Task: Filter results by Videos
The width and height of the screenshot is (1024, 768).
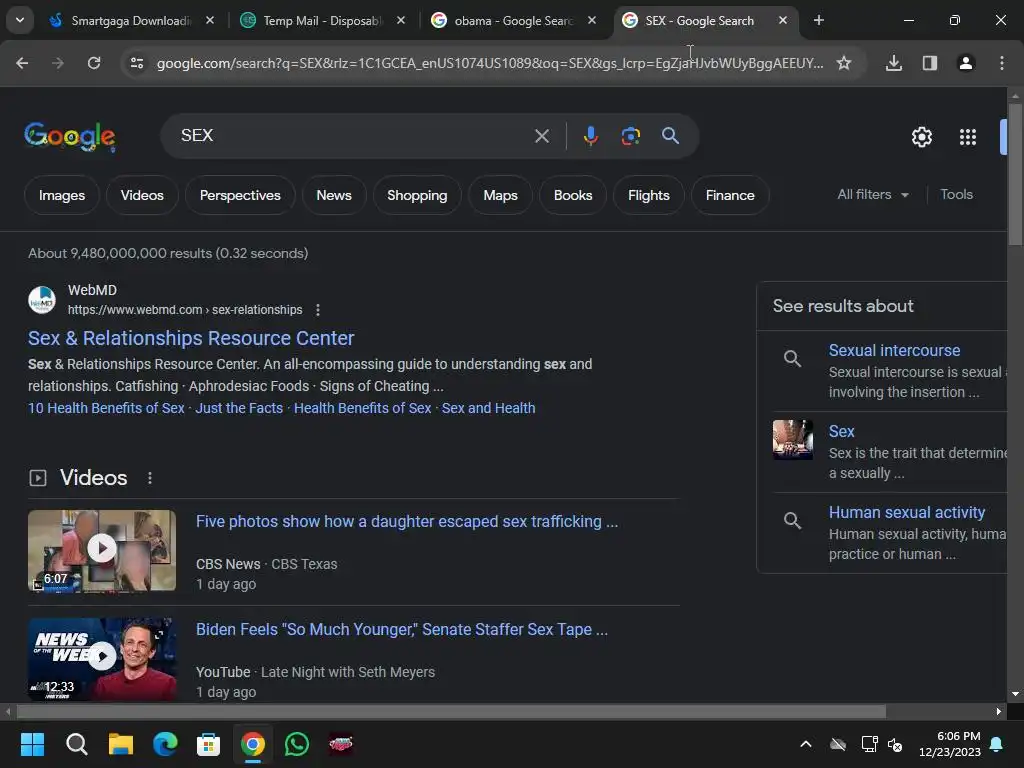Action: (x=142, y=195)
